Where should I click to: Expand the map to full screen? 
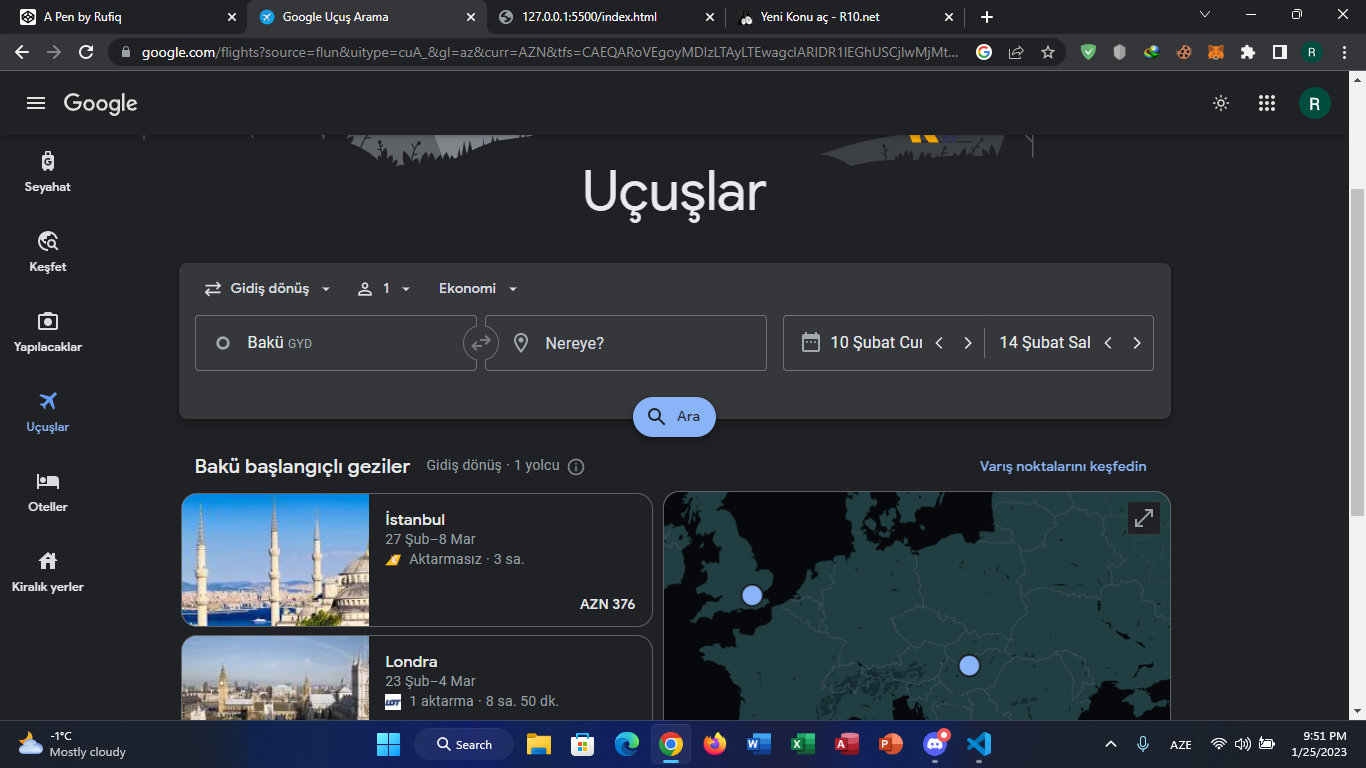tap(1144, 518)
